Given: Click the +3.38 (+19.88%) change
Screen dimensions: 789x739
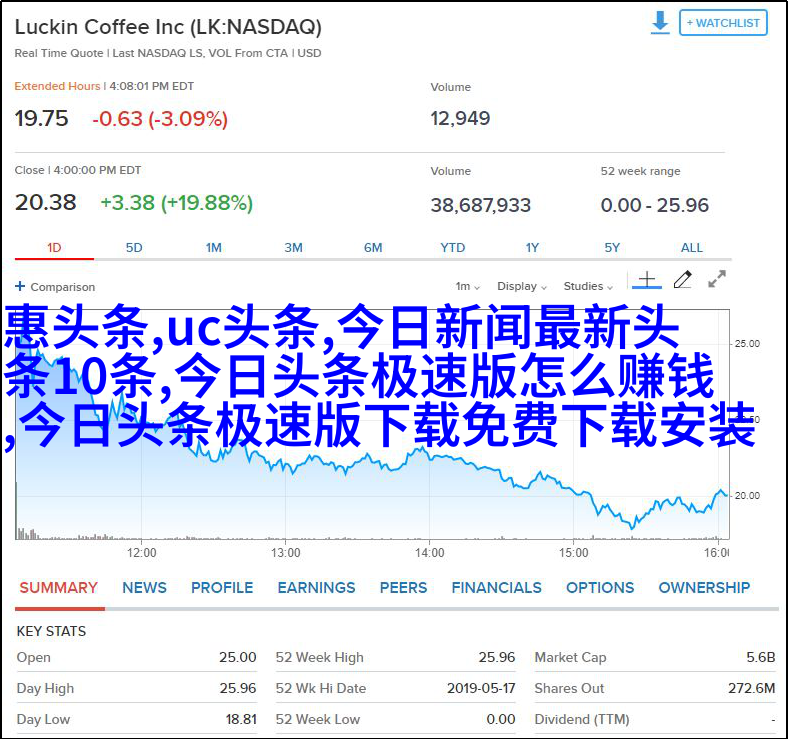Looking at the screenshot, I should pyautogui.click(x=177, y=203).
